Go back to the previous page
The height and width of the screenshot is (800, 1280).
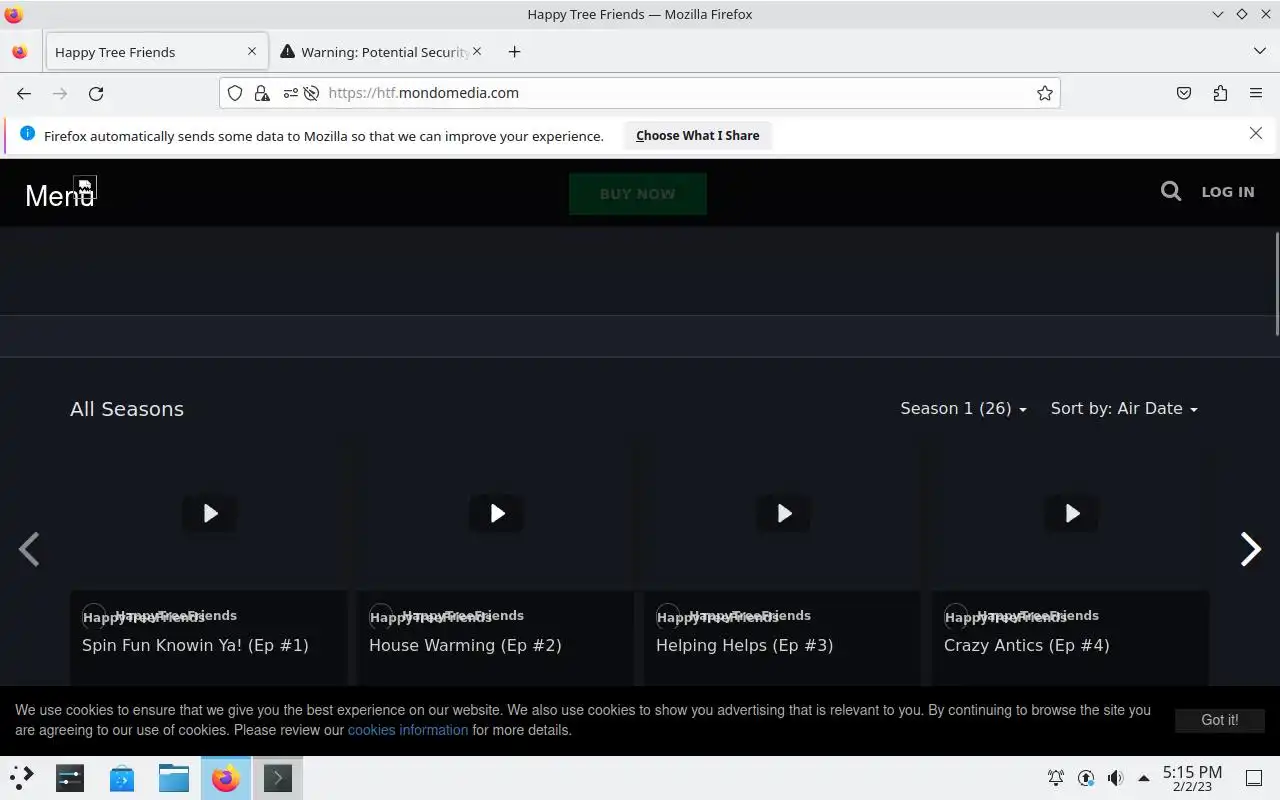pos(24,93)
